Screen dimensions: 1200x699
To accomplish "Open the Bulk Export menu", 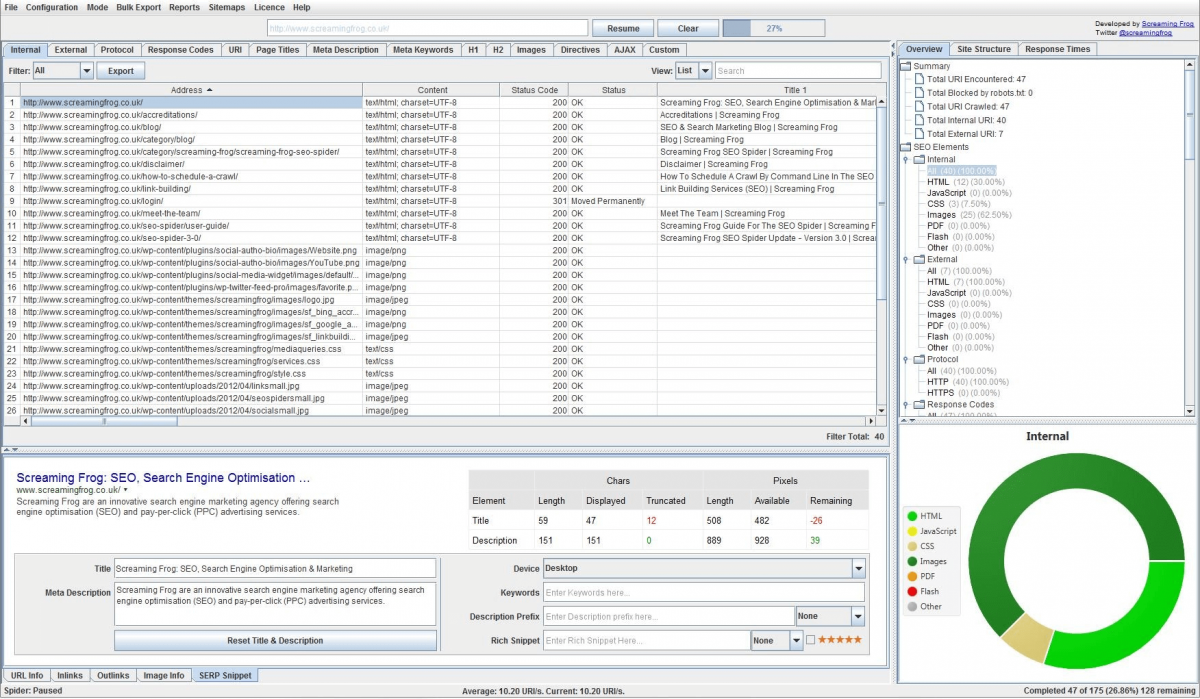I will point(138,7).
